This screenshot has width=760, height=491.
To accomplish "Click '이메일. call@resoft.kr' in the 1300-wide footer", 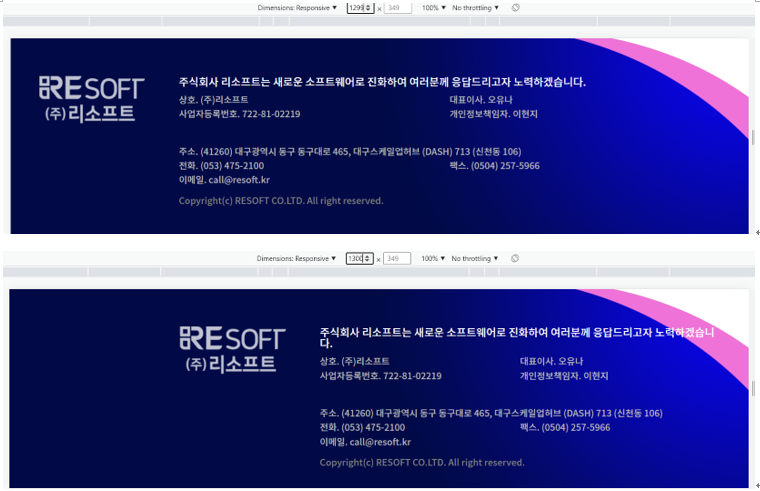I will (365, 442).
